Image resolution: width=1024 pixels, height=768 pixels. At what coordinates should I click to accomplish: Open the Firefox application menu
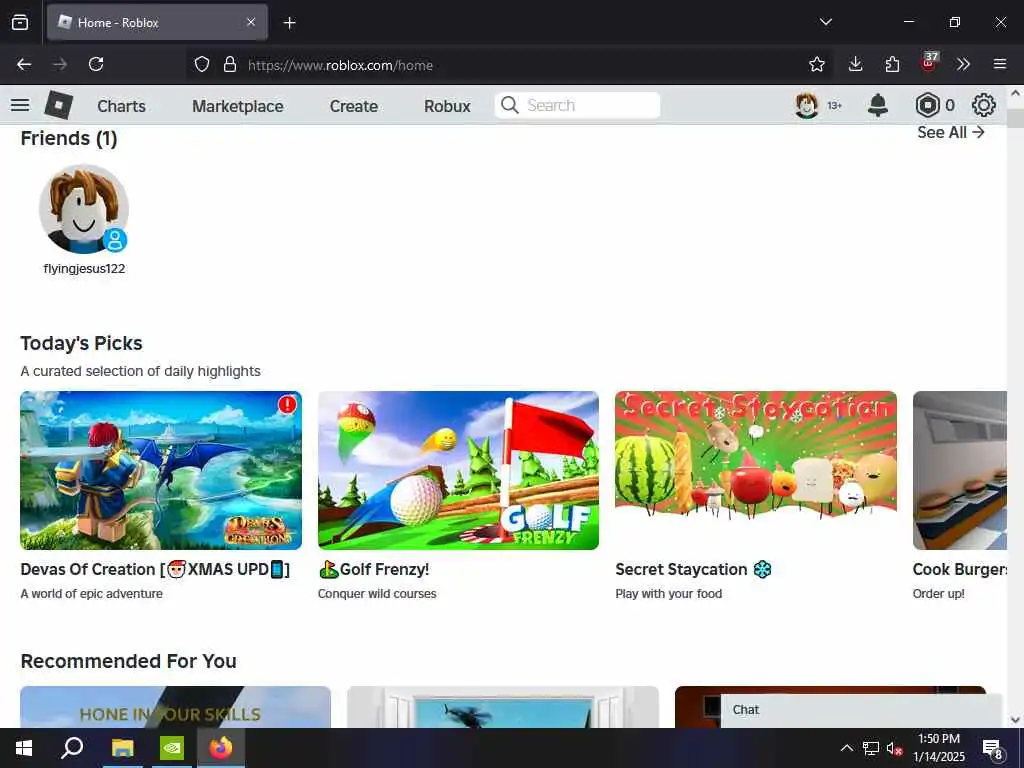(1000, 64)
